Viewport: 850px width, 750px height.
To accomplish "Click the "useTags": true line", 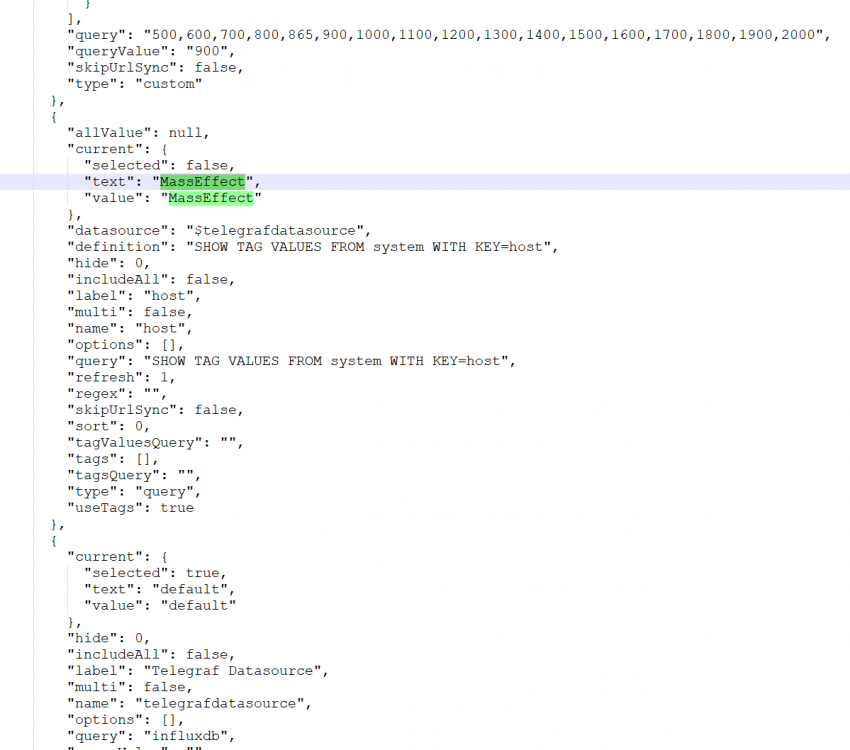I will click(x=130, y=508).
